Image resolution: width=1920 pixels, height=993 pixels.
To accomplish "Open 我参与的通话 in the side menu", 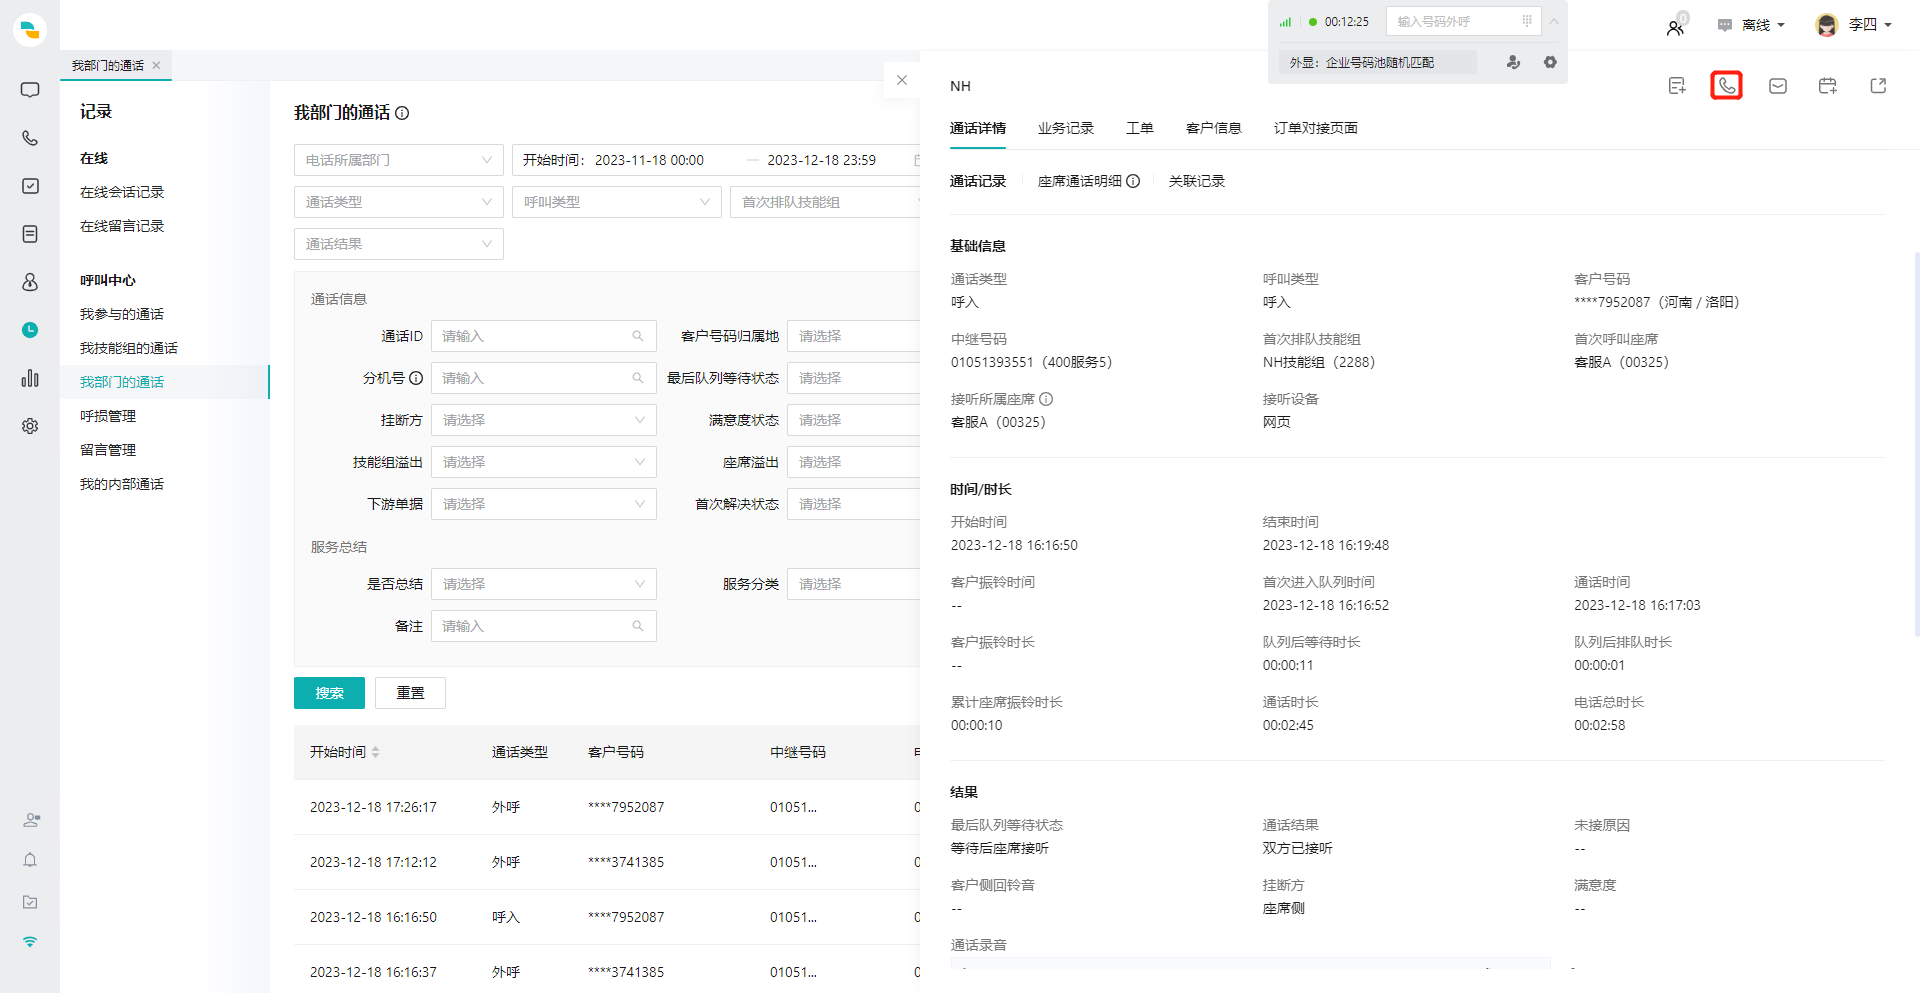I will coord(122,314).
